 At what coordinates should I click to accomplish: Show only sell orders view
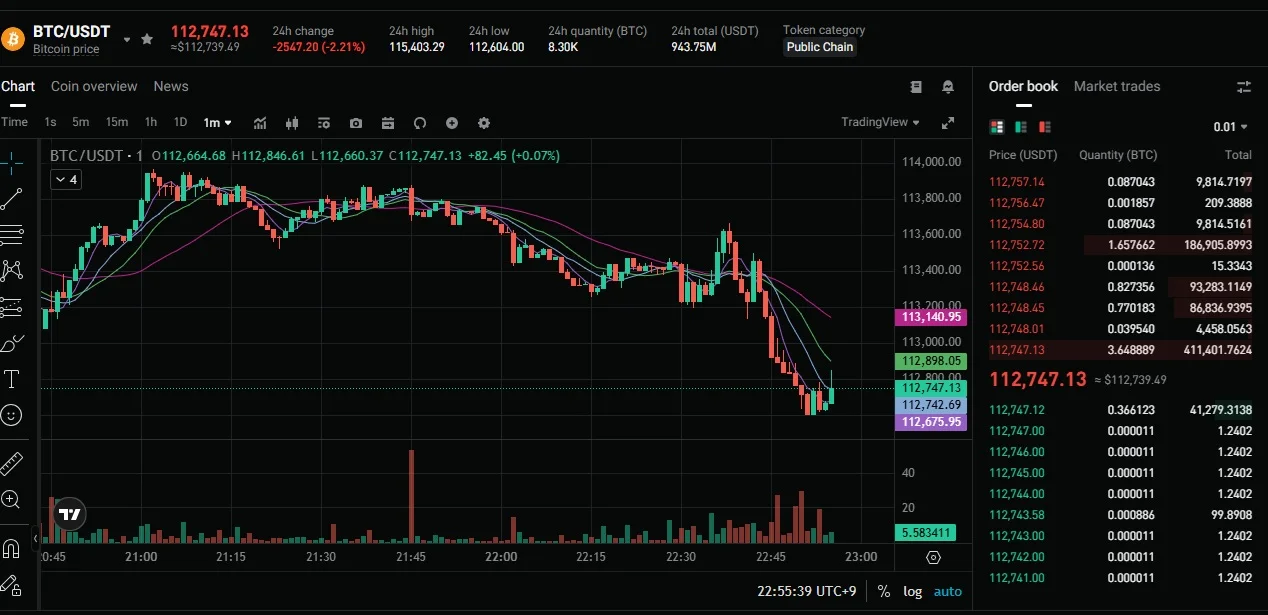click(x=1045, y=127)
